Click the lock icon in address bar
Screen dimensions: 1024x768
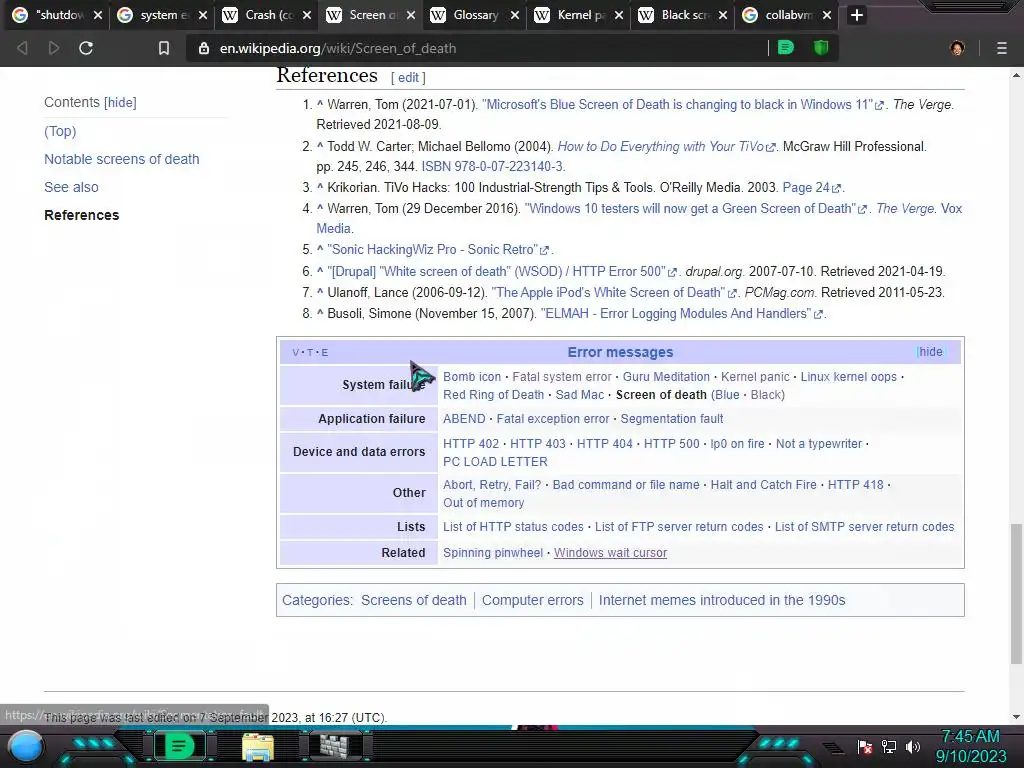204,48
